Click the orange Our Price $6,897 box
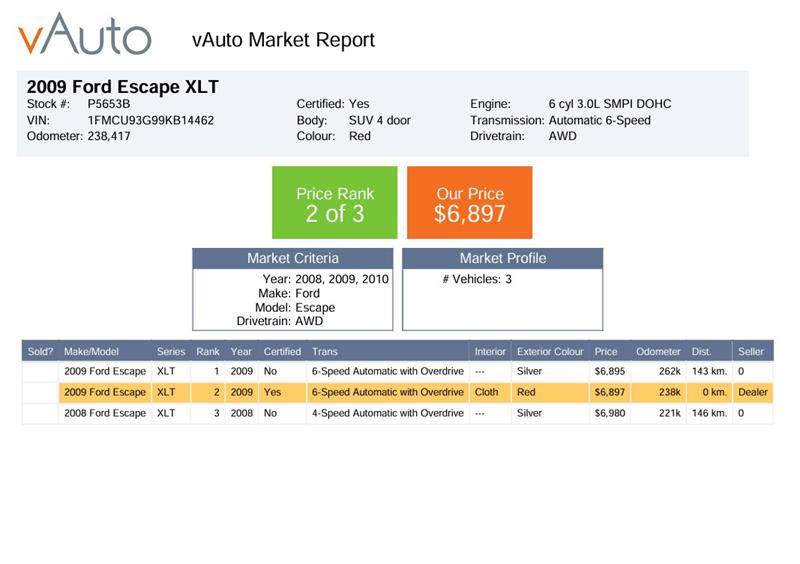 (x=469, y=203)
